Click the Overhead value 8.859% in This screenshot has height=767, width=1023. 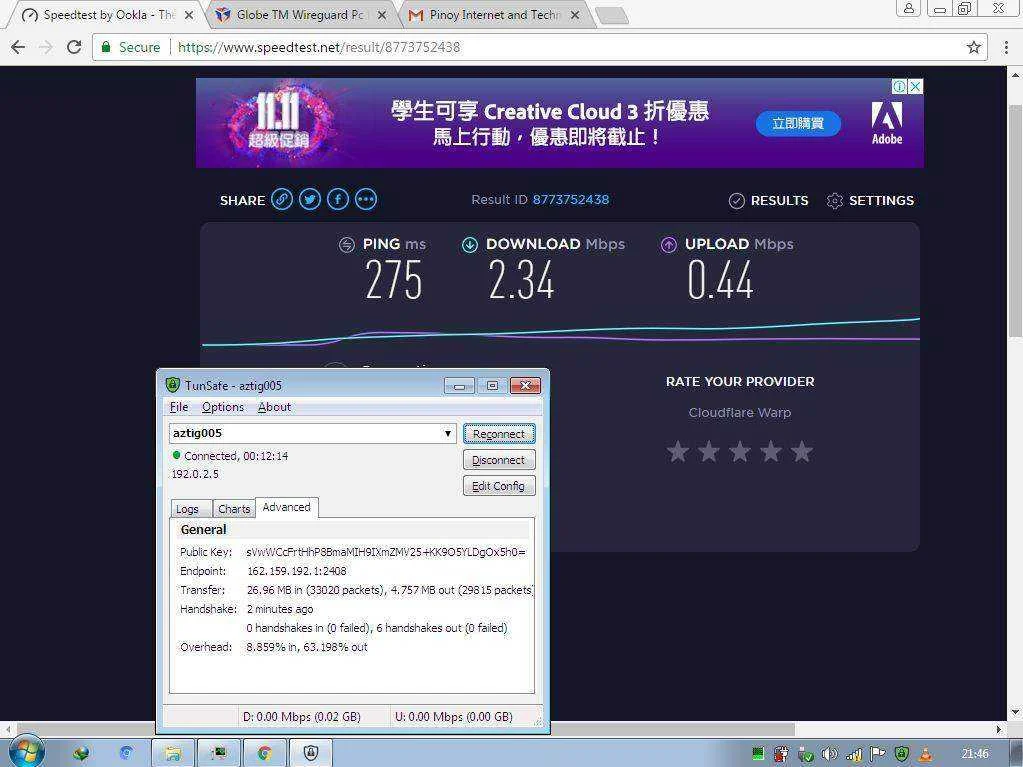click(x=273, y=647)
